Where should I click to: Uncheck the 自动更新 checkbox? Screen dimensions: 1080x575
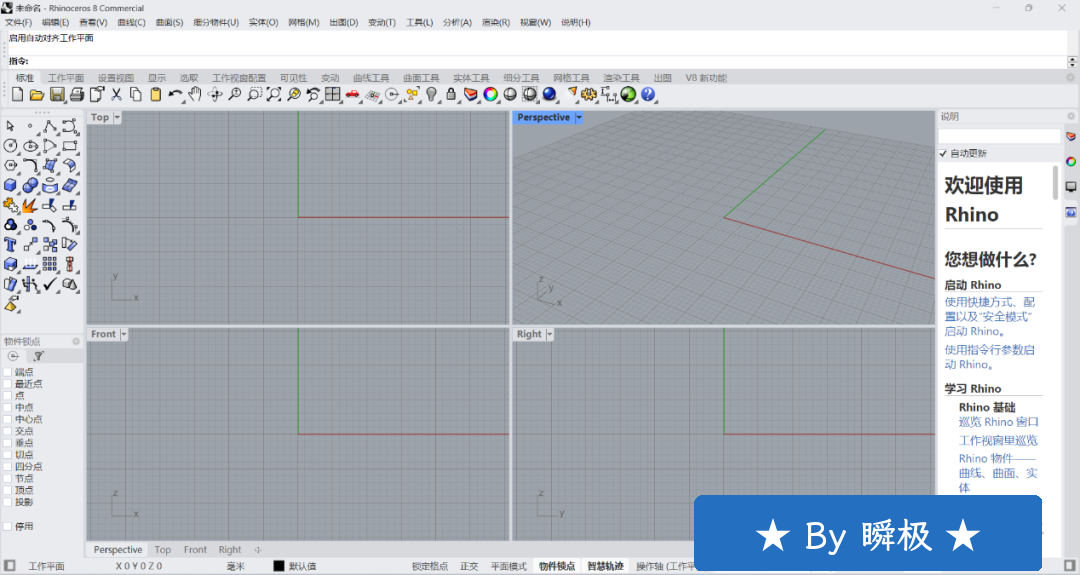[943, 153]
